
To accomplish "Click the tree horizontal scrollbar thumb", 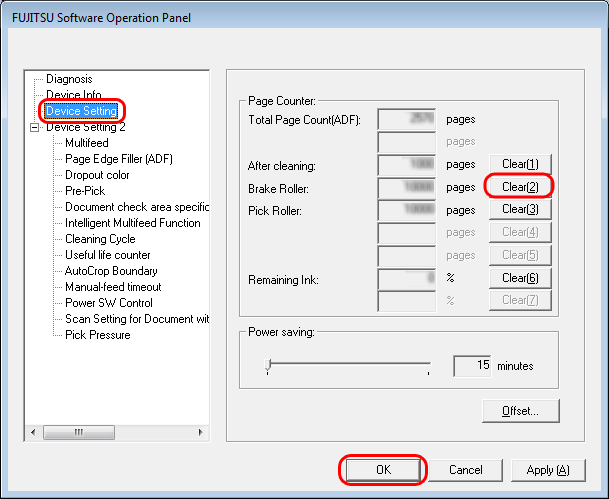I will (79, 432).
